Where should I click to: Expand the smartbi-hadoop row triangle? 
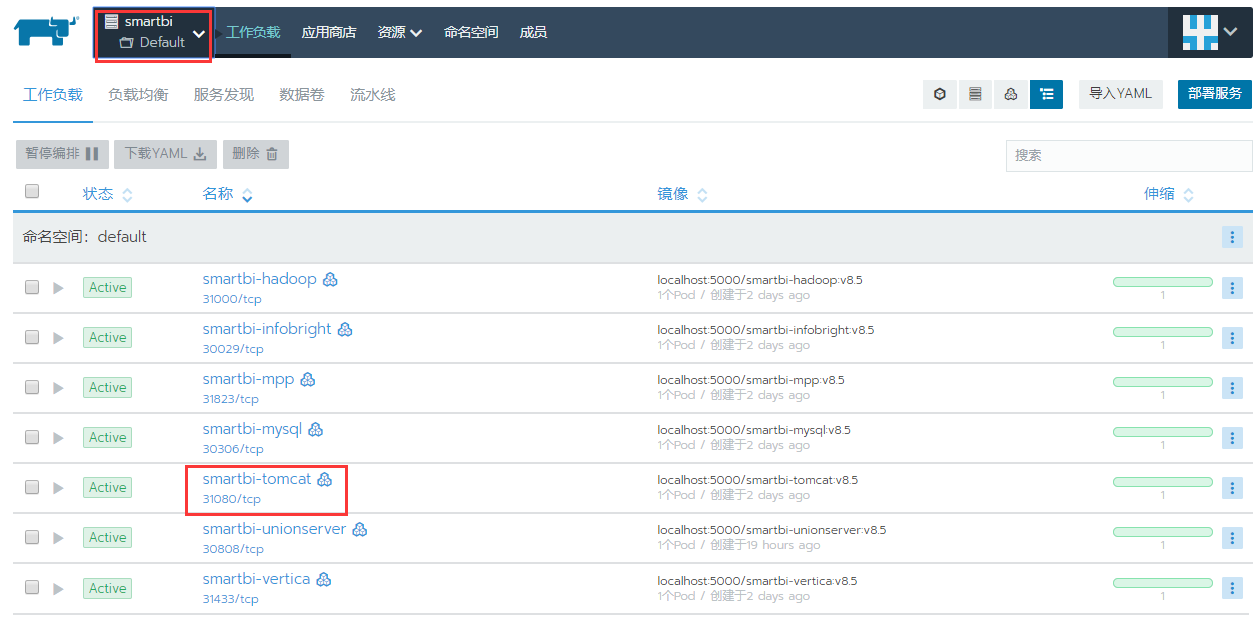[58, 288]
